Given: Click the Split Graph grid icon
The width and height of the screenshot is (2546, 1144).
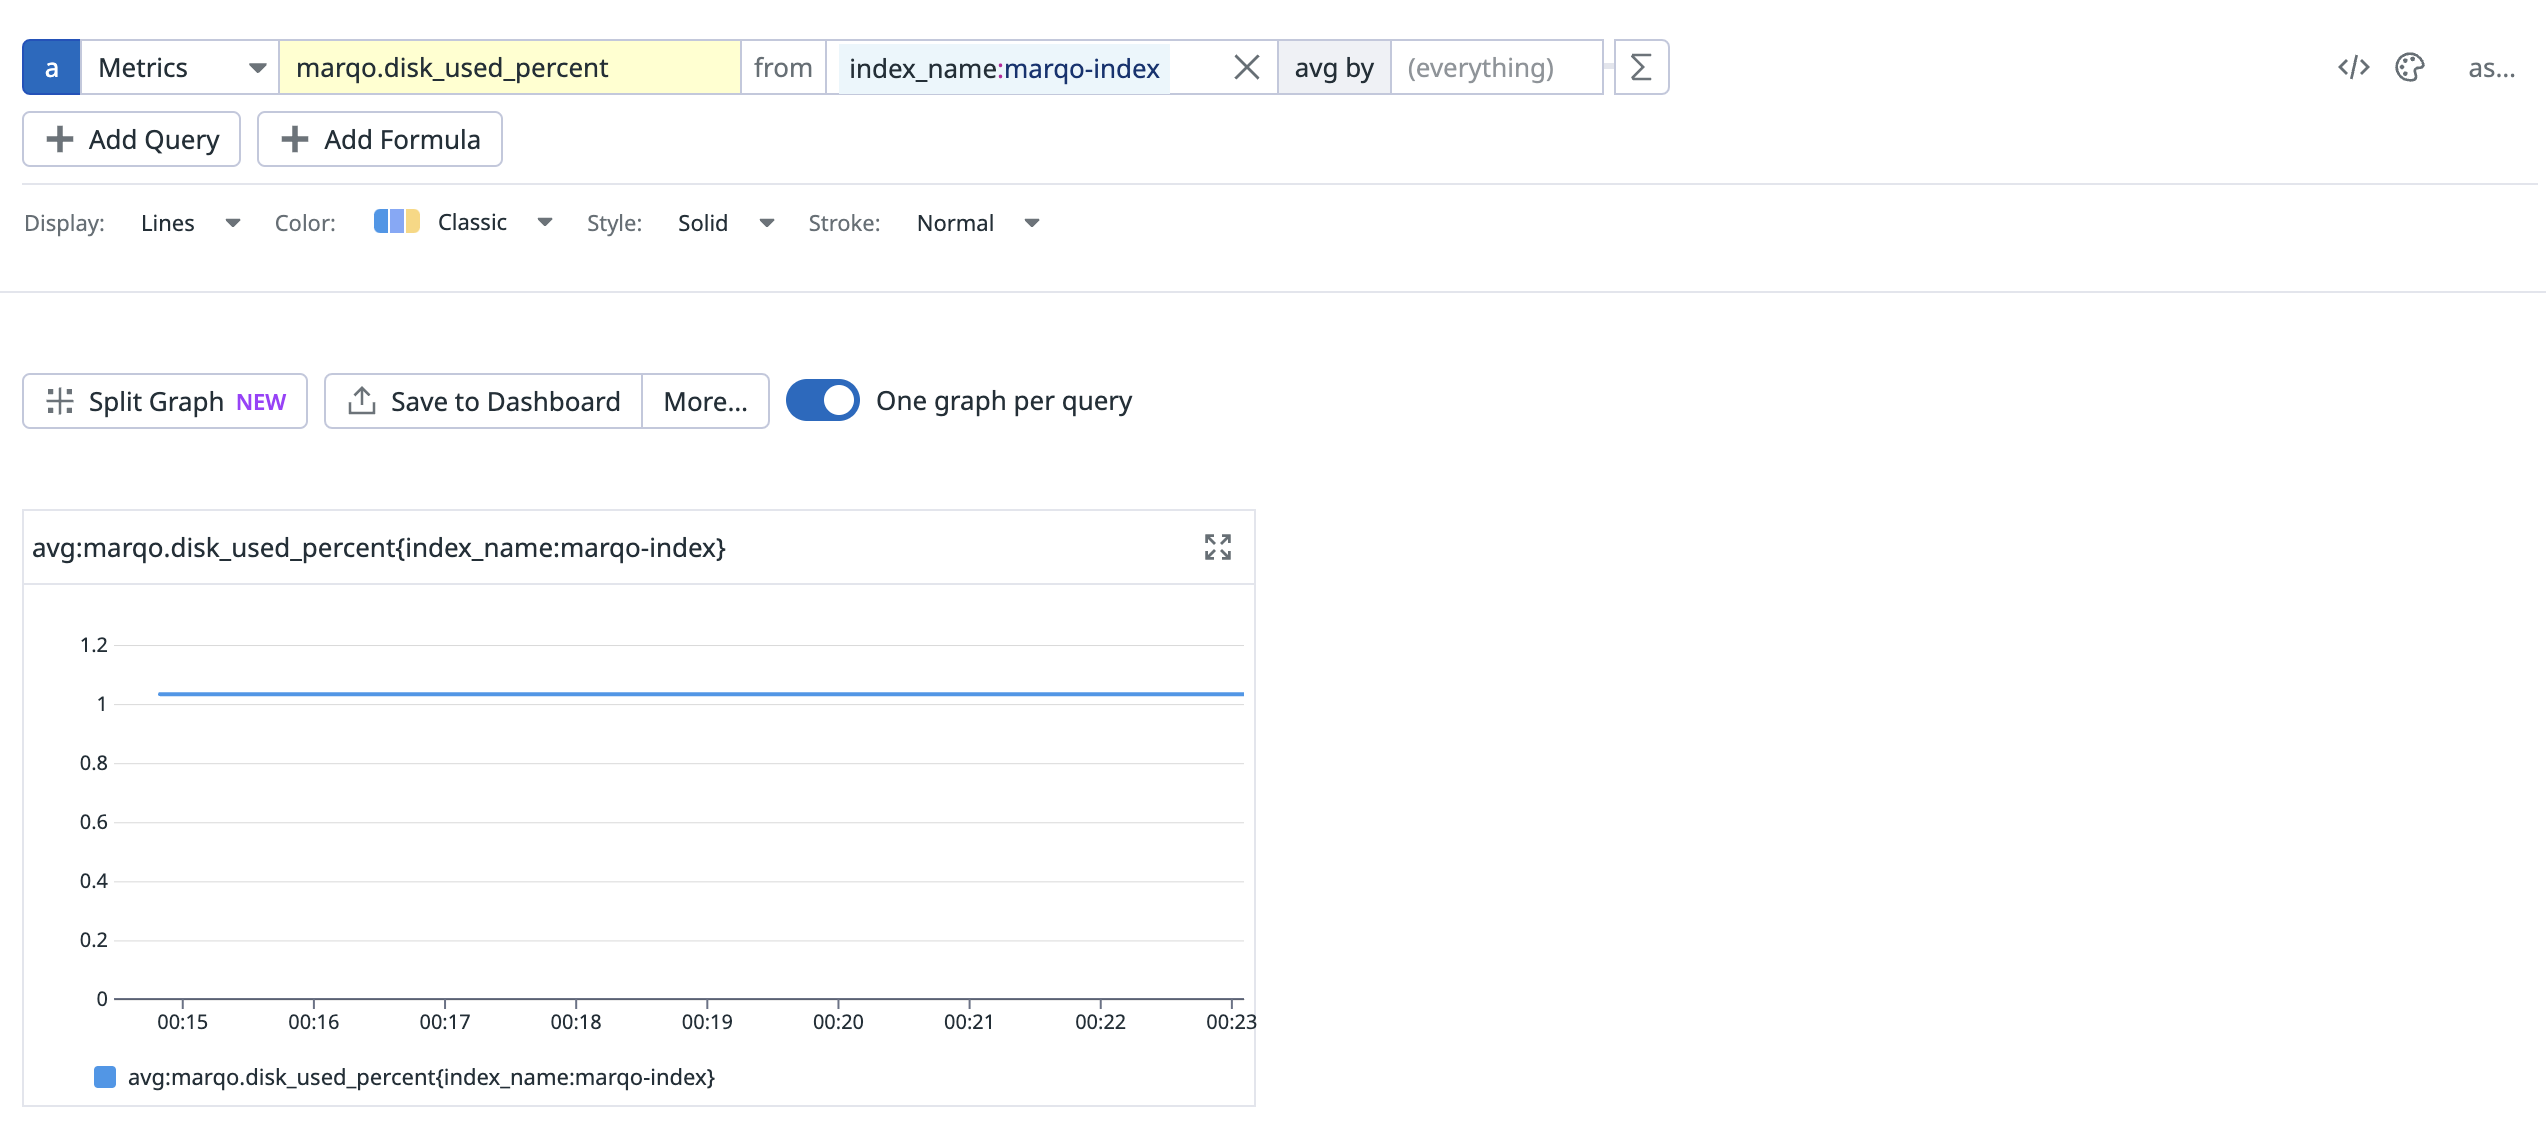Looking at the screenshot, I should coord(60,401).
